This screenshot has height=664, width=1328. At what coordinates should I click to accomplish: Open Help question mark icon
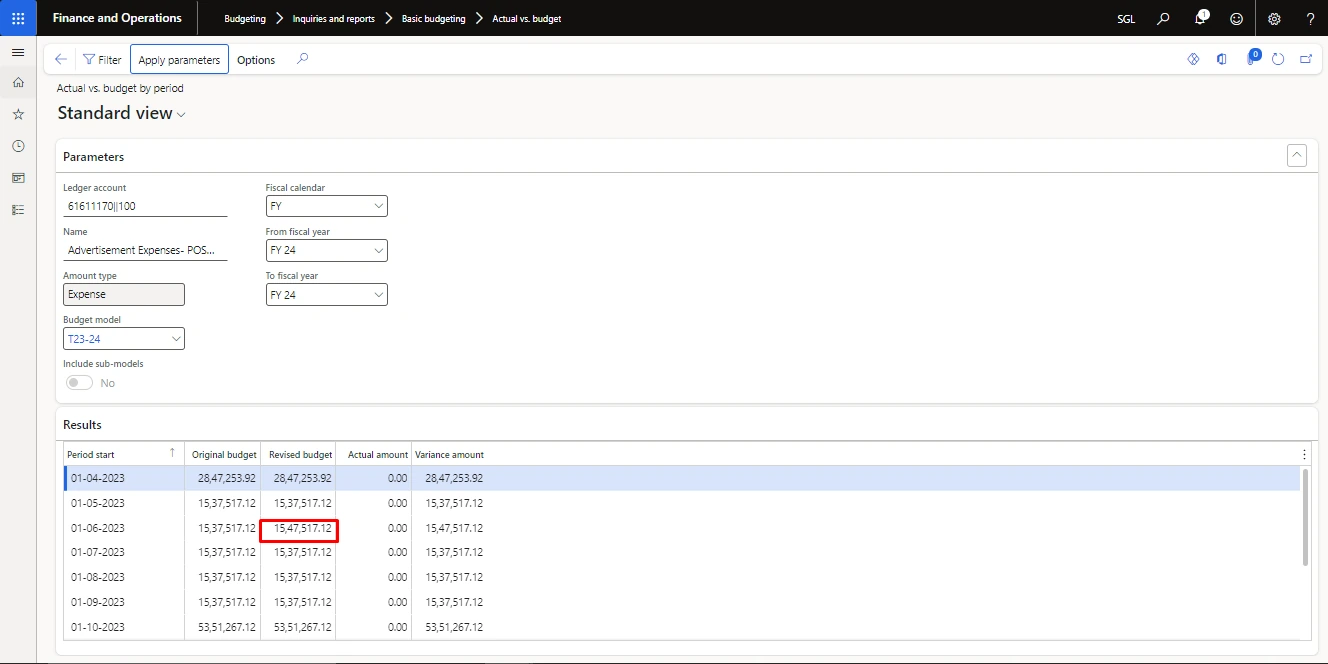1310,18
